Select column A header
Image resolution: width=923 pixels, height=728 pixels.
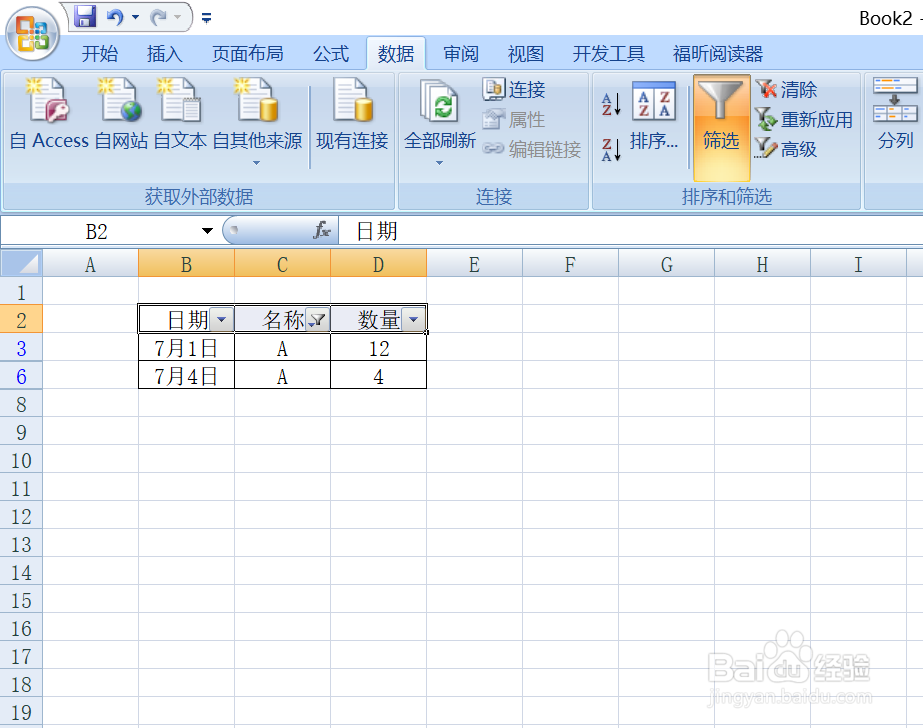[x=90, y=264]
